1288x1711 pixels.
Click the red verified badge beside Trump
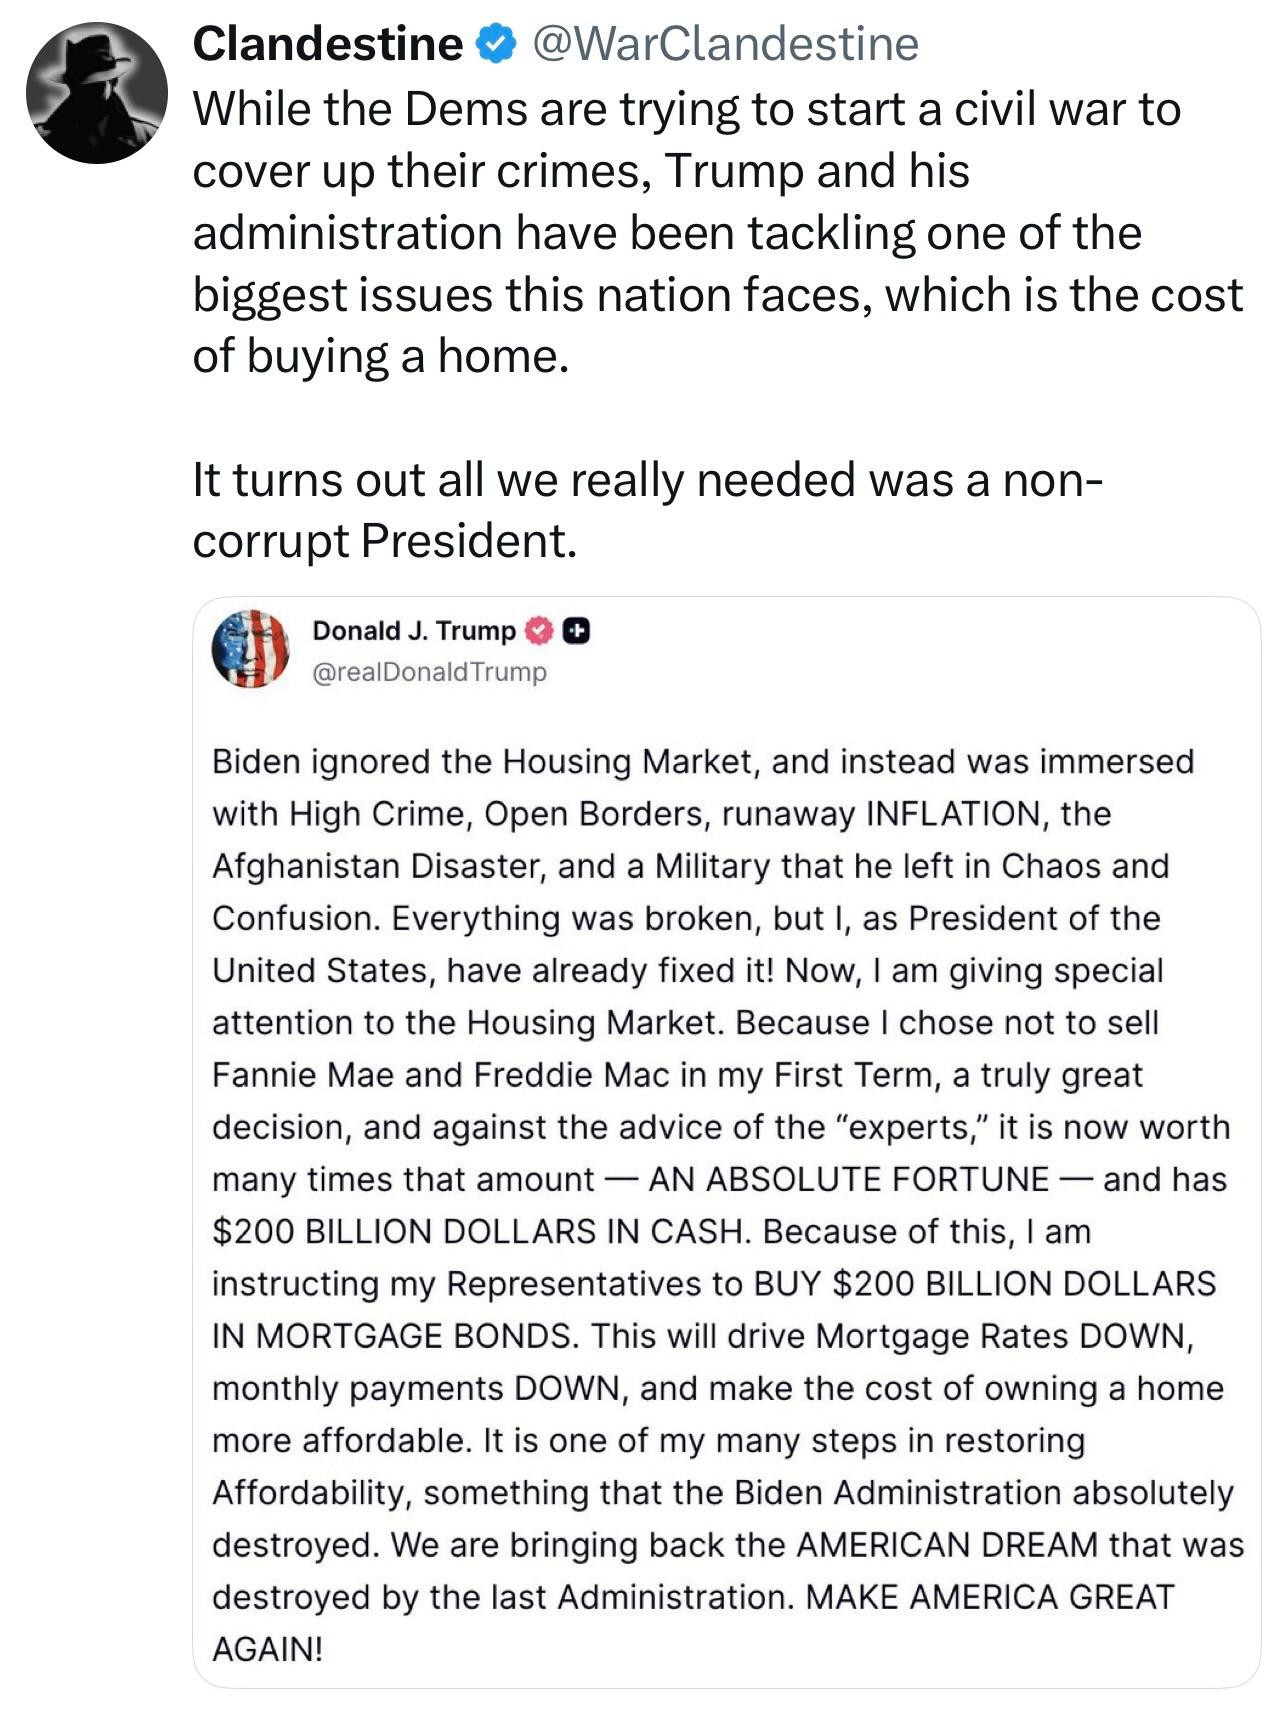pyautogui.click(x=539, y=631)
